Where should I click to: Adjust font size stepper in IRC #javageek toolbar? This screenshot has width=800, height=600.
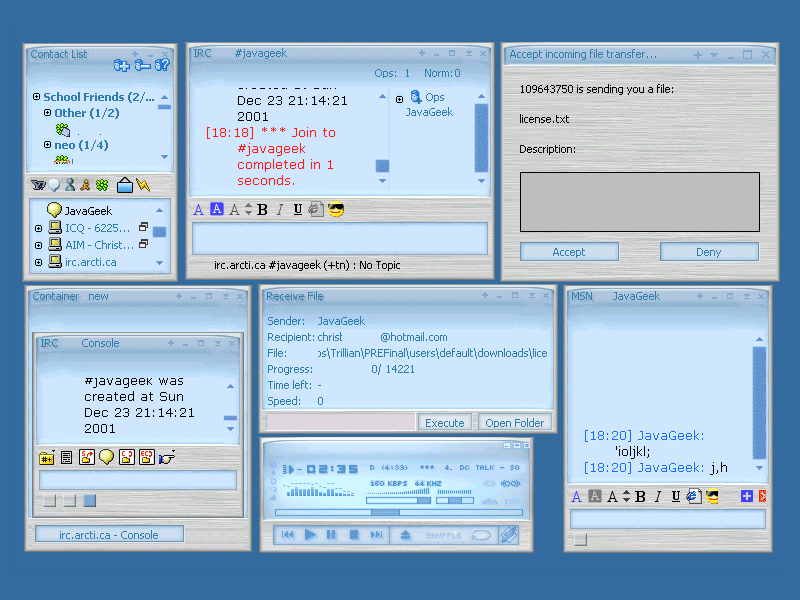pyautogui.click(x=248, y=209)
